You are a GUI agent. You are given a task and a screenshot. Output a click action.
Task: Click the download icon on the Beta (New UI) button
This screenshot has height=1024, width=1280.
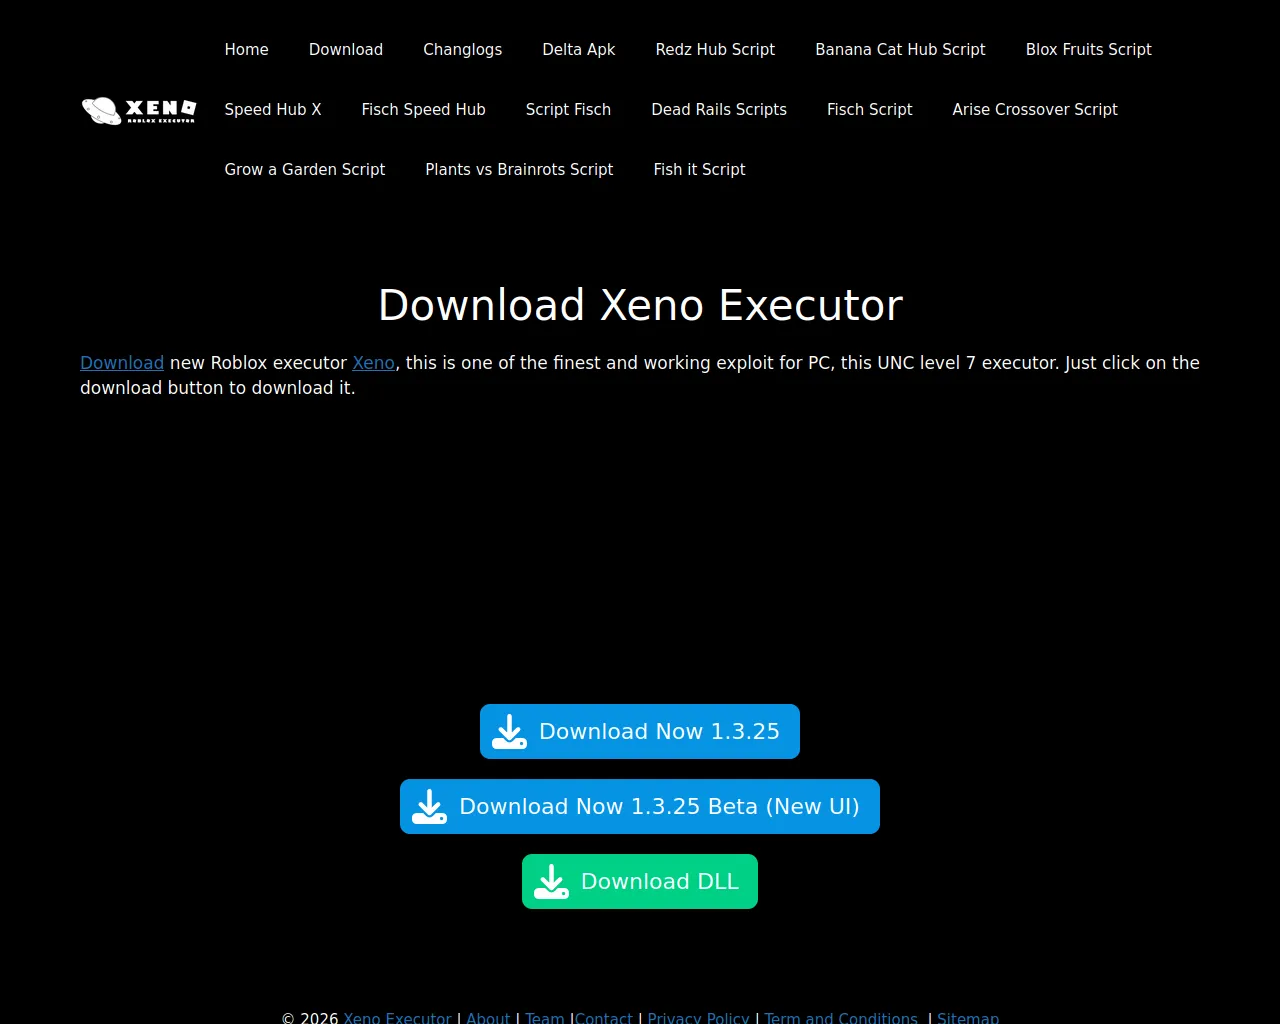coord(430,807)
